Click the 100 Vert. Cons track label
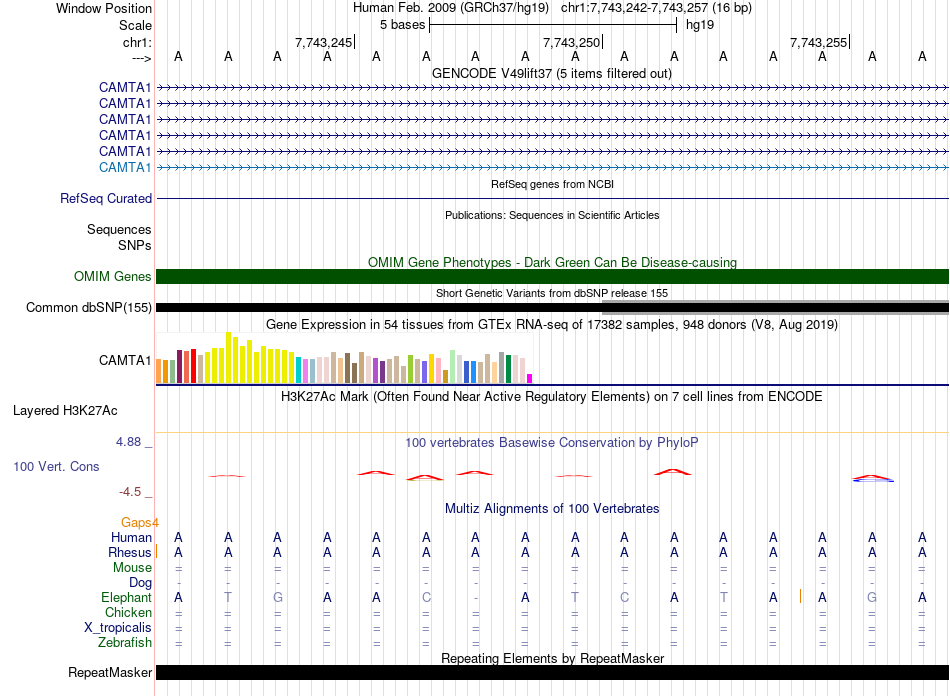The image size is (950, 696). [x=56, y=467]
